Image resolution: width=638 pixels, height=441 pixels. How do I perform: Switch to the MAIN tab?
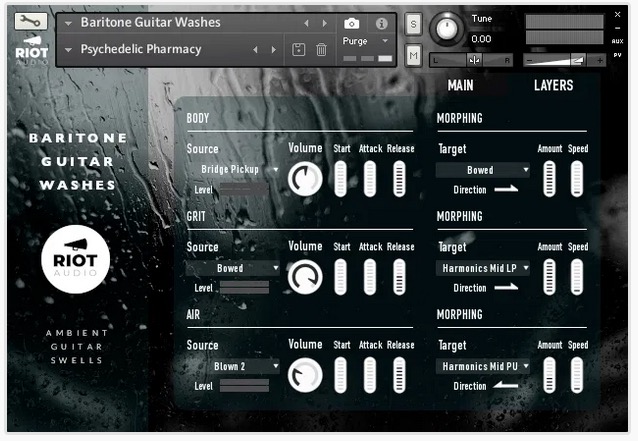pyautogui.click(x=460, y=85)
